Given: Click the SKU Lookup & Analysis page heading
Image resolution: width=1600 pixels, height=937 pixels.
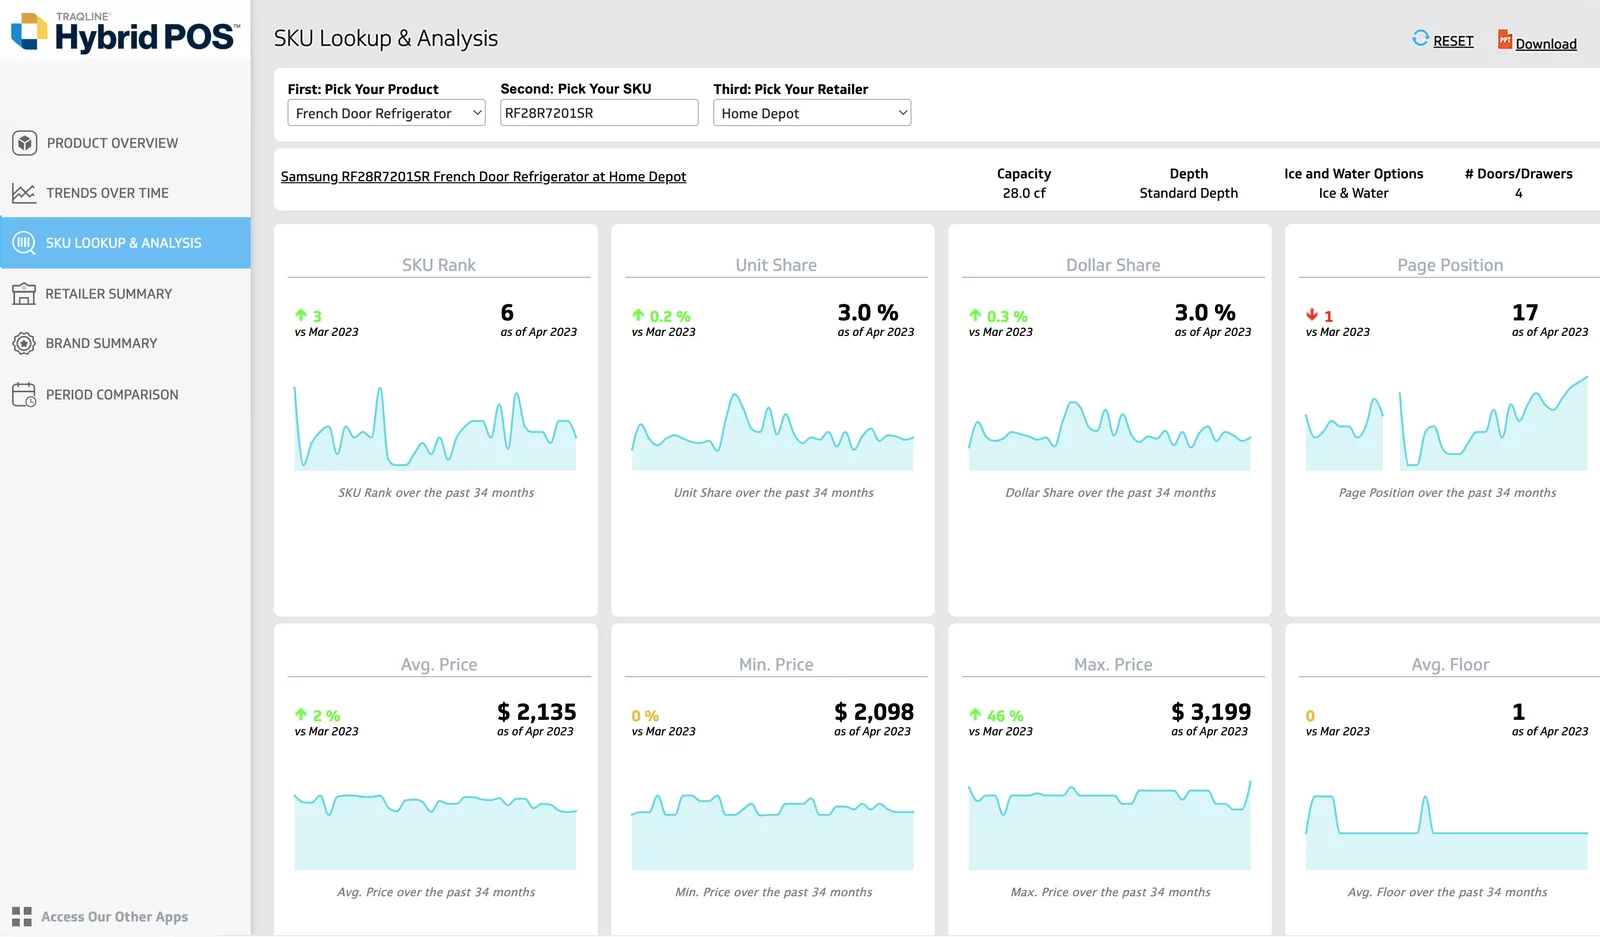Looking at the screenshot, I should tap(386, 38).
